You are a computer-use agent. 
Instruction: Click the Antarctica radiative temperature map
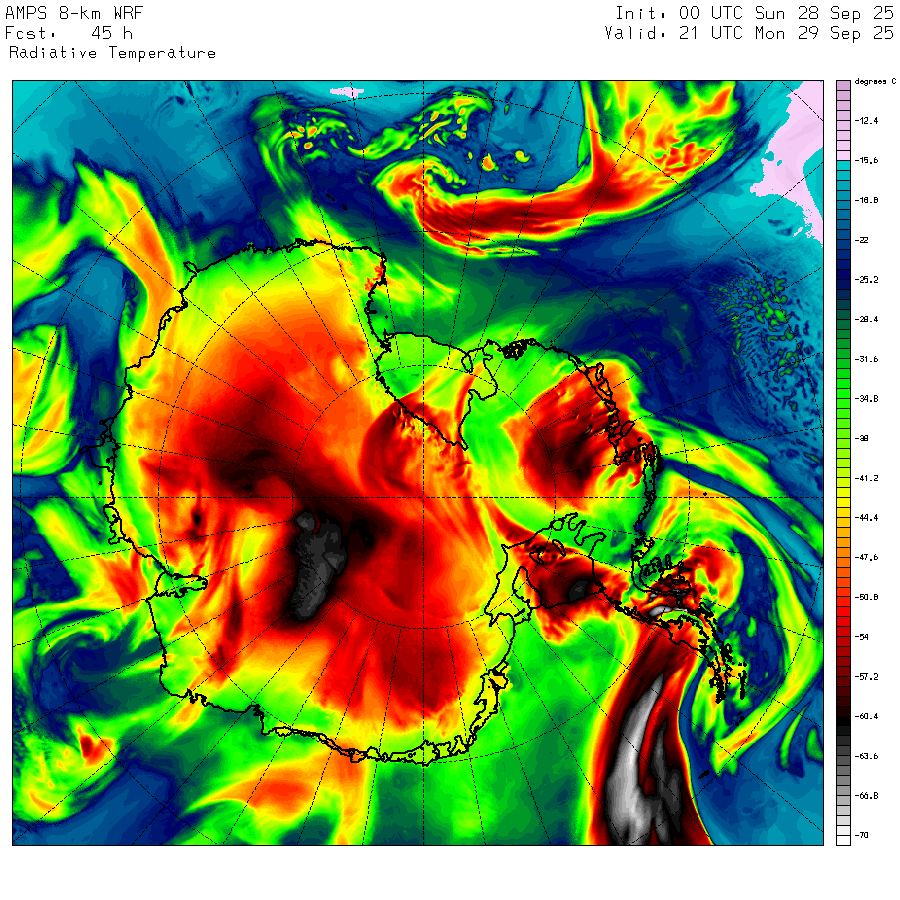(x=418, y=463)
